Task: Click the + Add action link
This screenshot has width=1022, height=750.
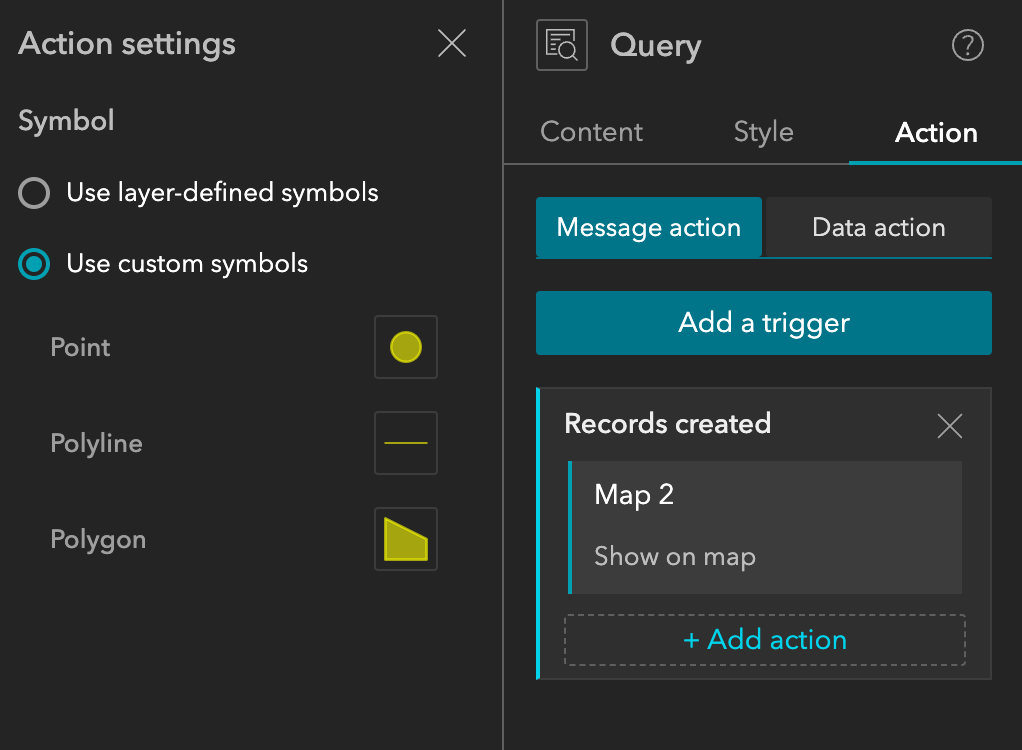Action: pos(765,640)
